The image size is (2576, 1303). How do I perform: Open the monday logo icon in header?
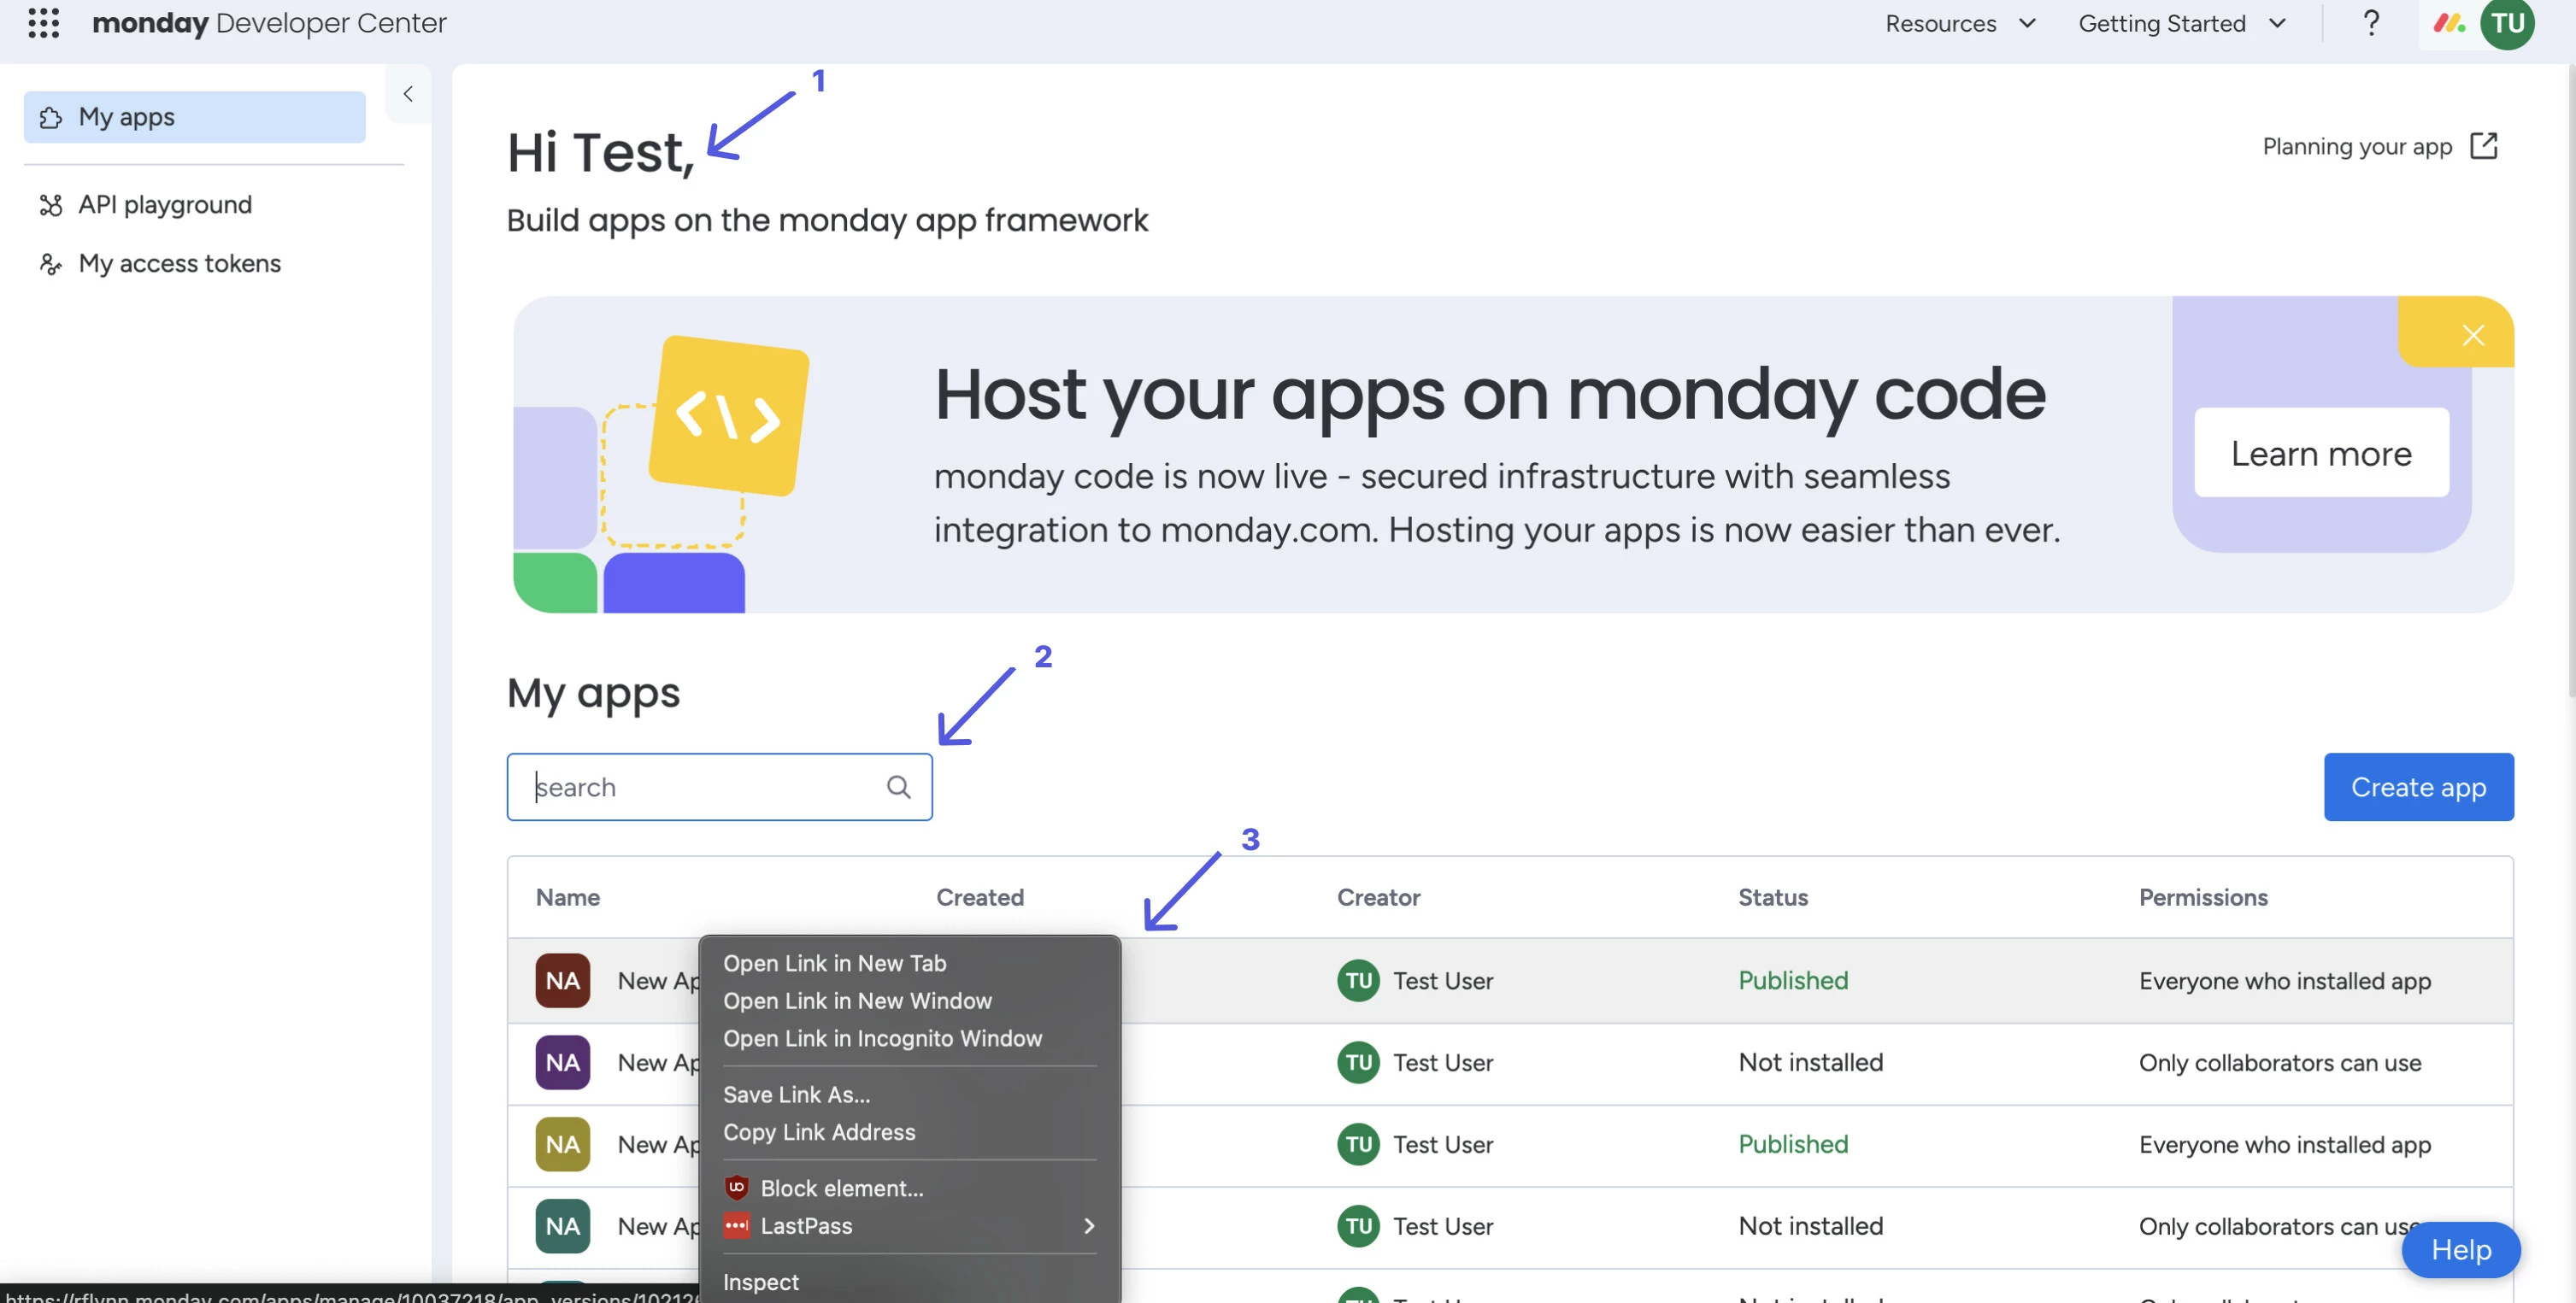click(x=2448, y=22)
